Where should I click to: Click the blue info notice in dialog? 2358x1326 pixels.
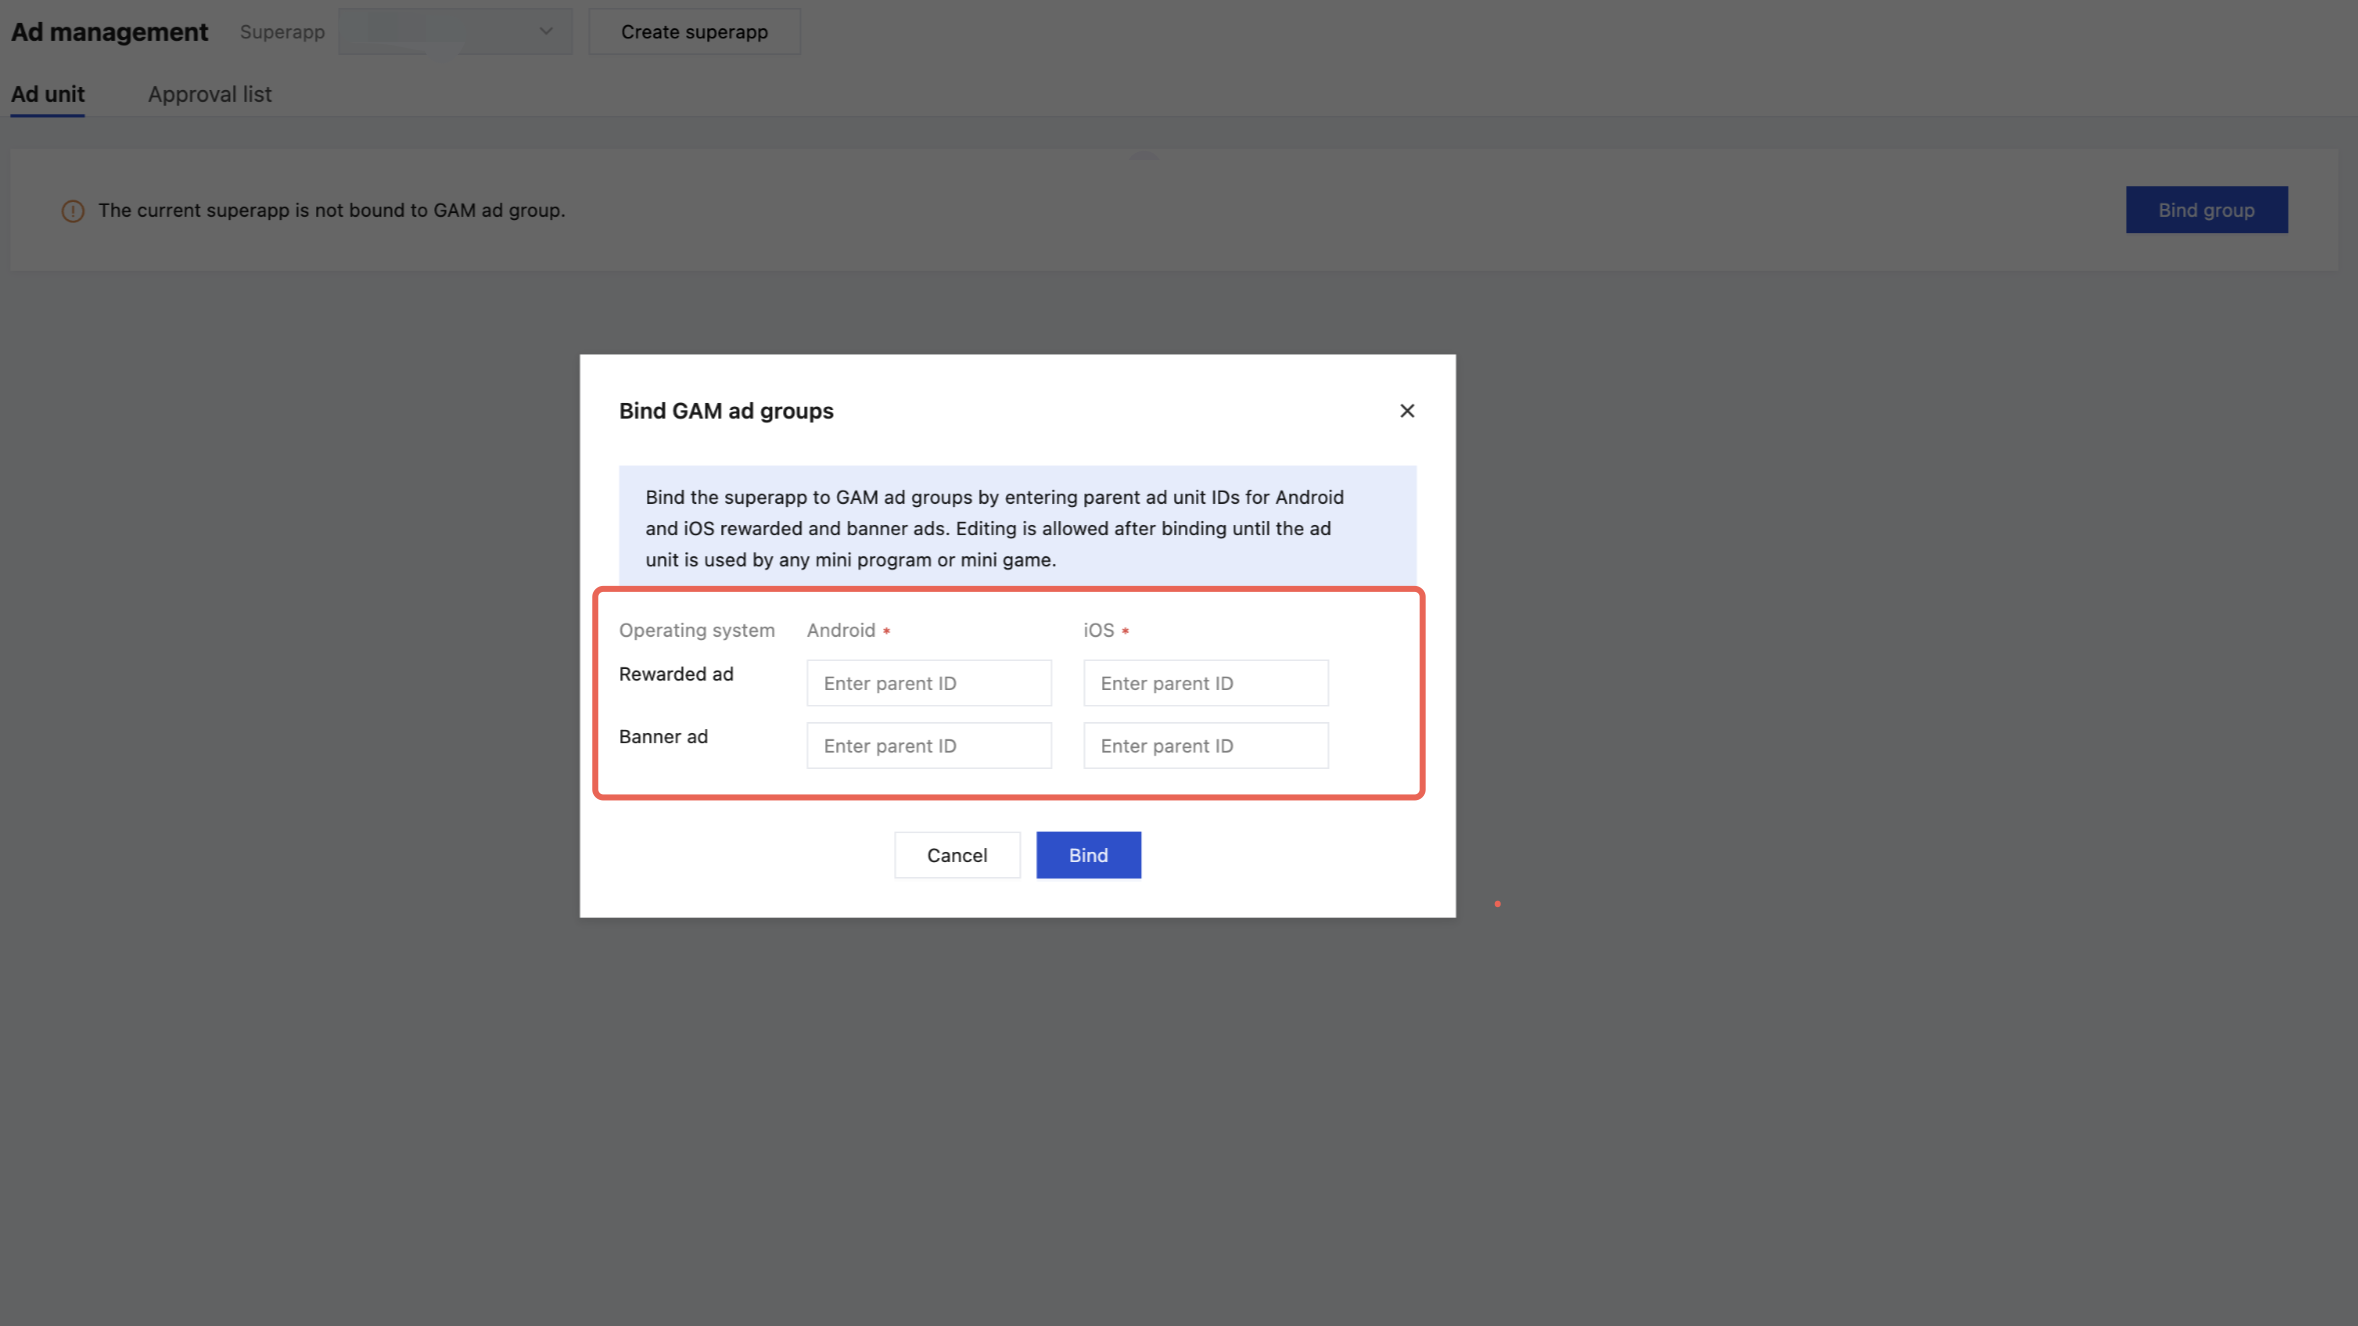(1016, 528)
